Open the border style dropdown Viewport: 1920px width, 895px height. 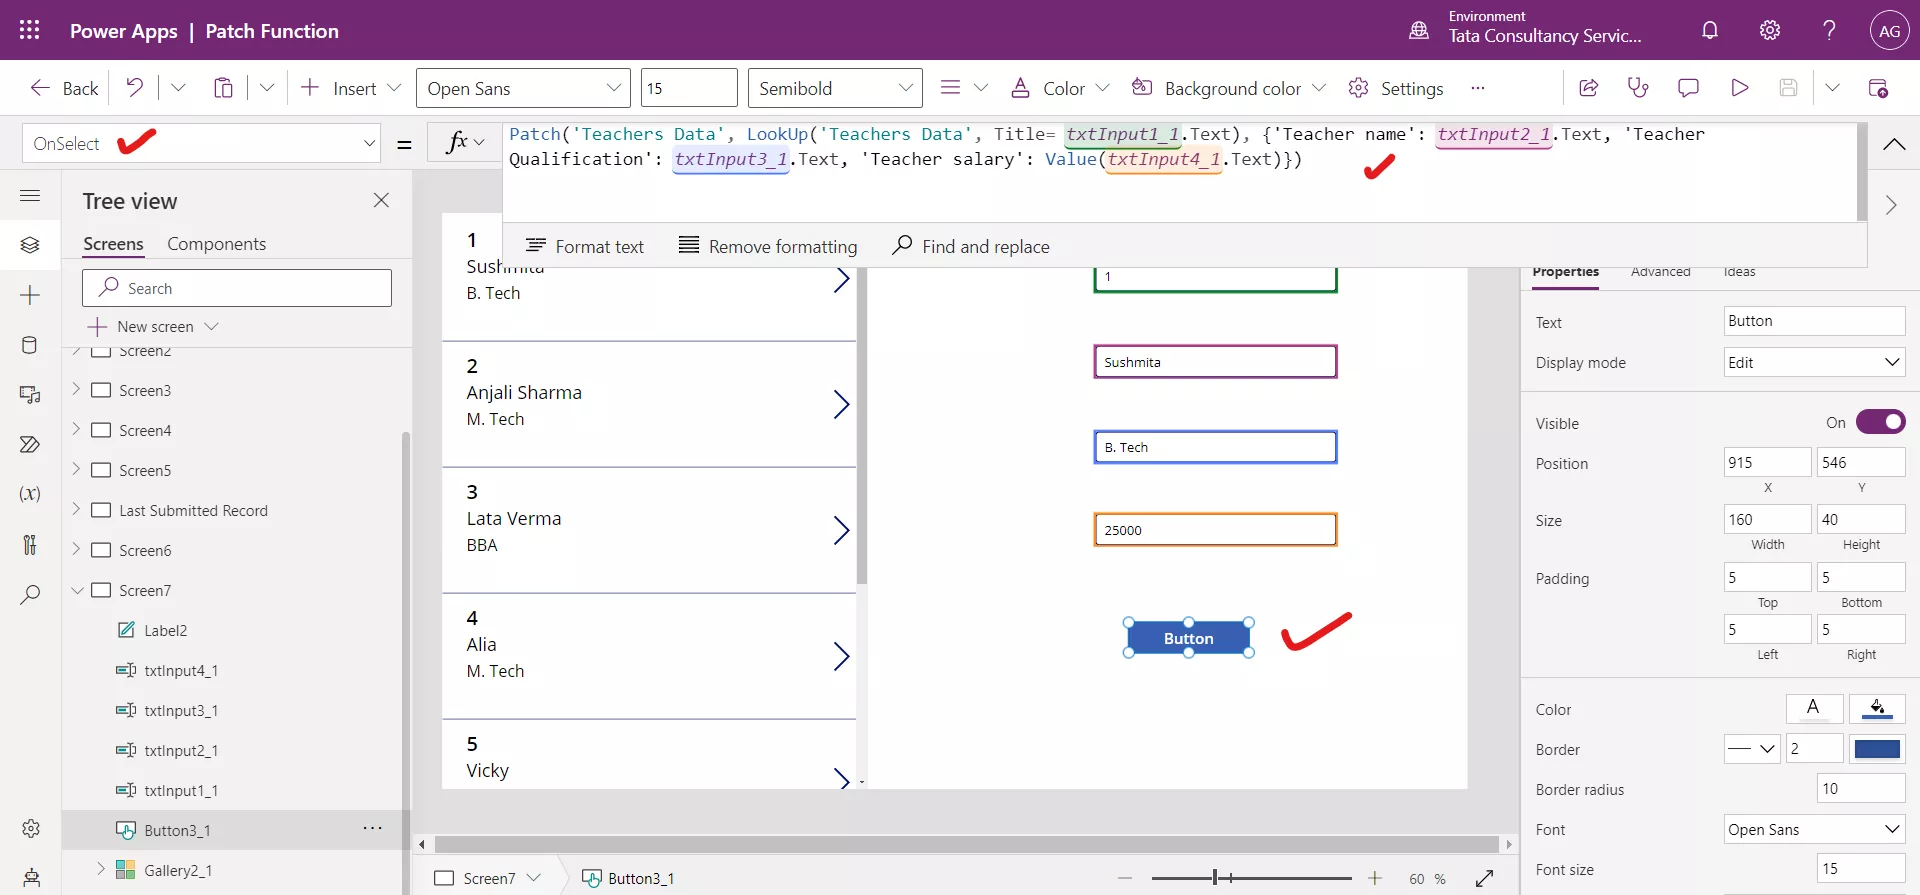[x=1752, y=748]
